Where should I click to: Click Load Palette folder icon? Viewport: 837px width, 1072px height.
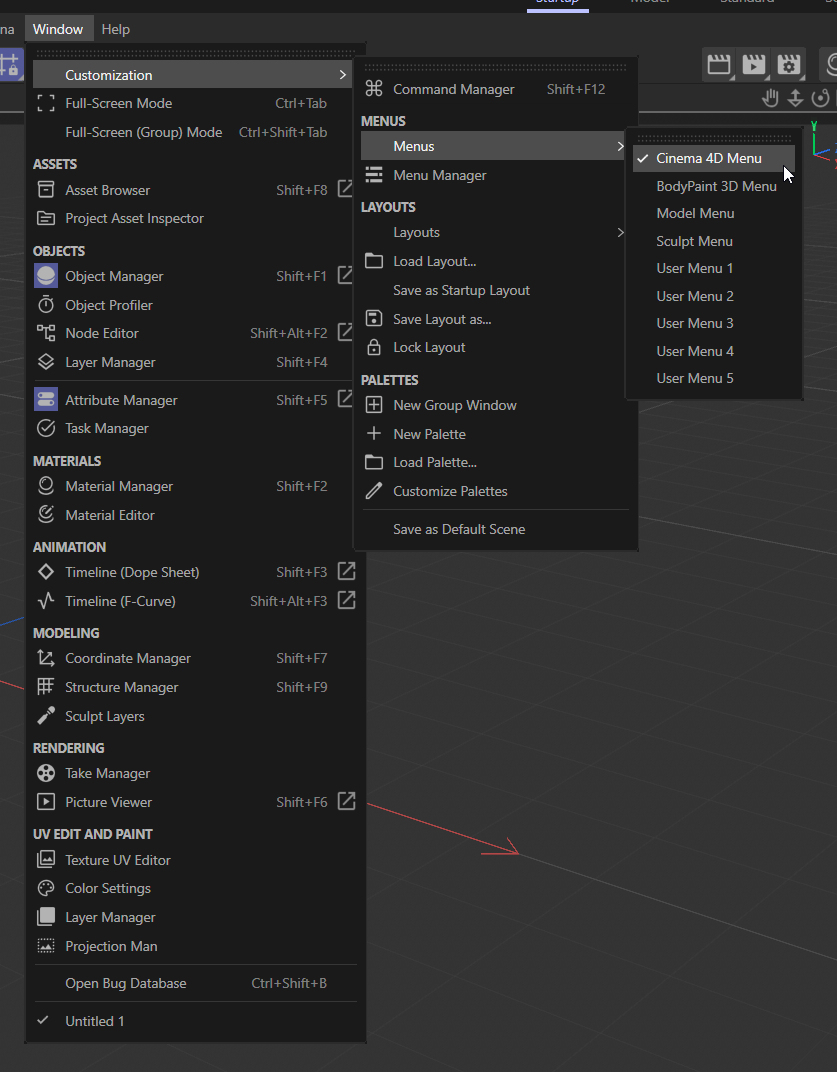click(x=374, y=462)
